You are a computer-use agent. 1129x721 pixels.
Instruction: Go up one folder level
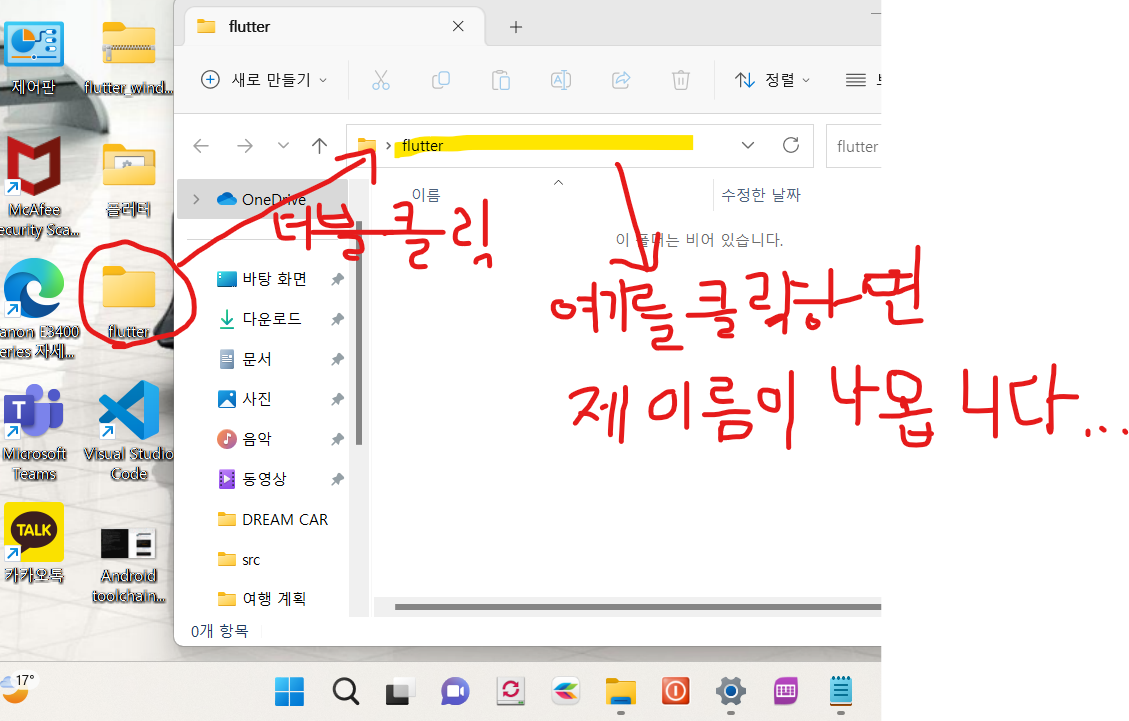pyautogui.click(x=320, y=146)
